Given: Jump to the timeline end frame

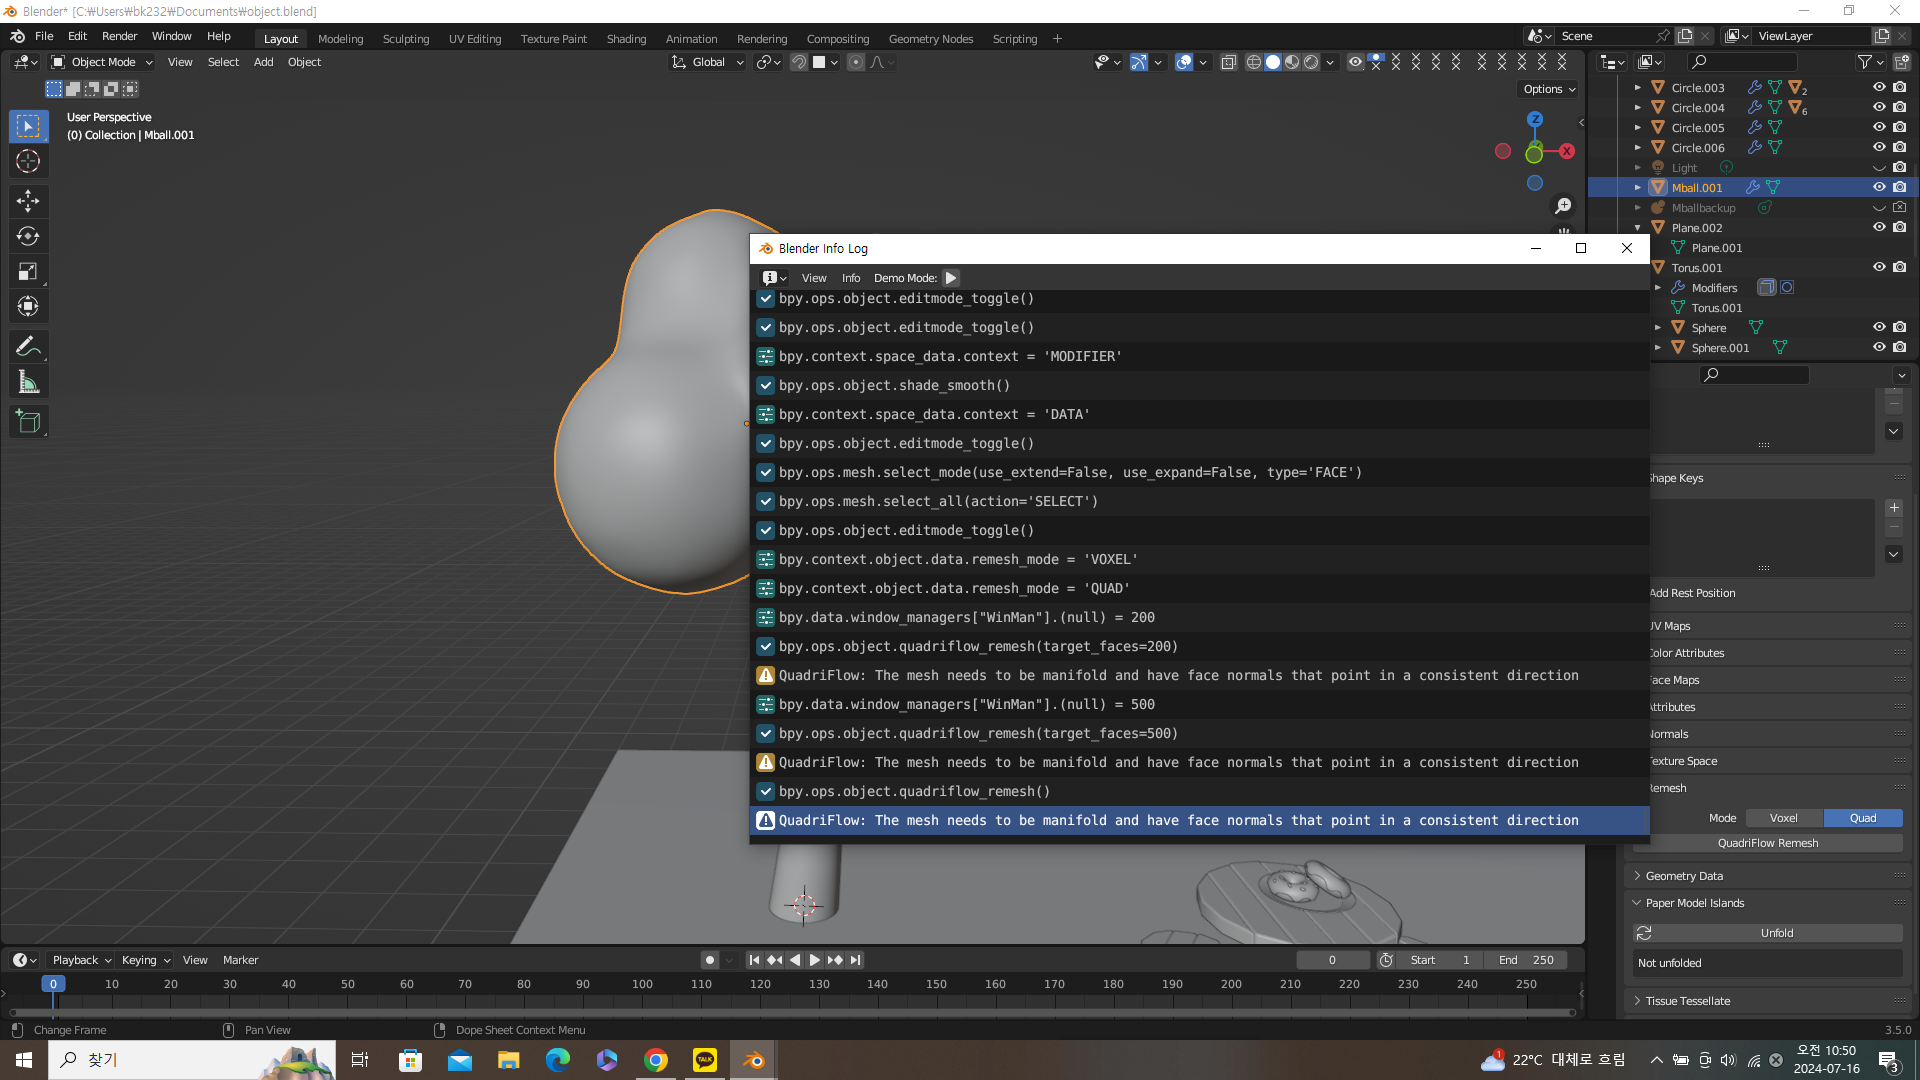Looking at the screenshot, I should click(x=855, y=960).
